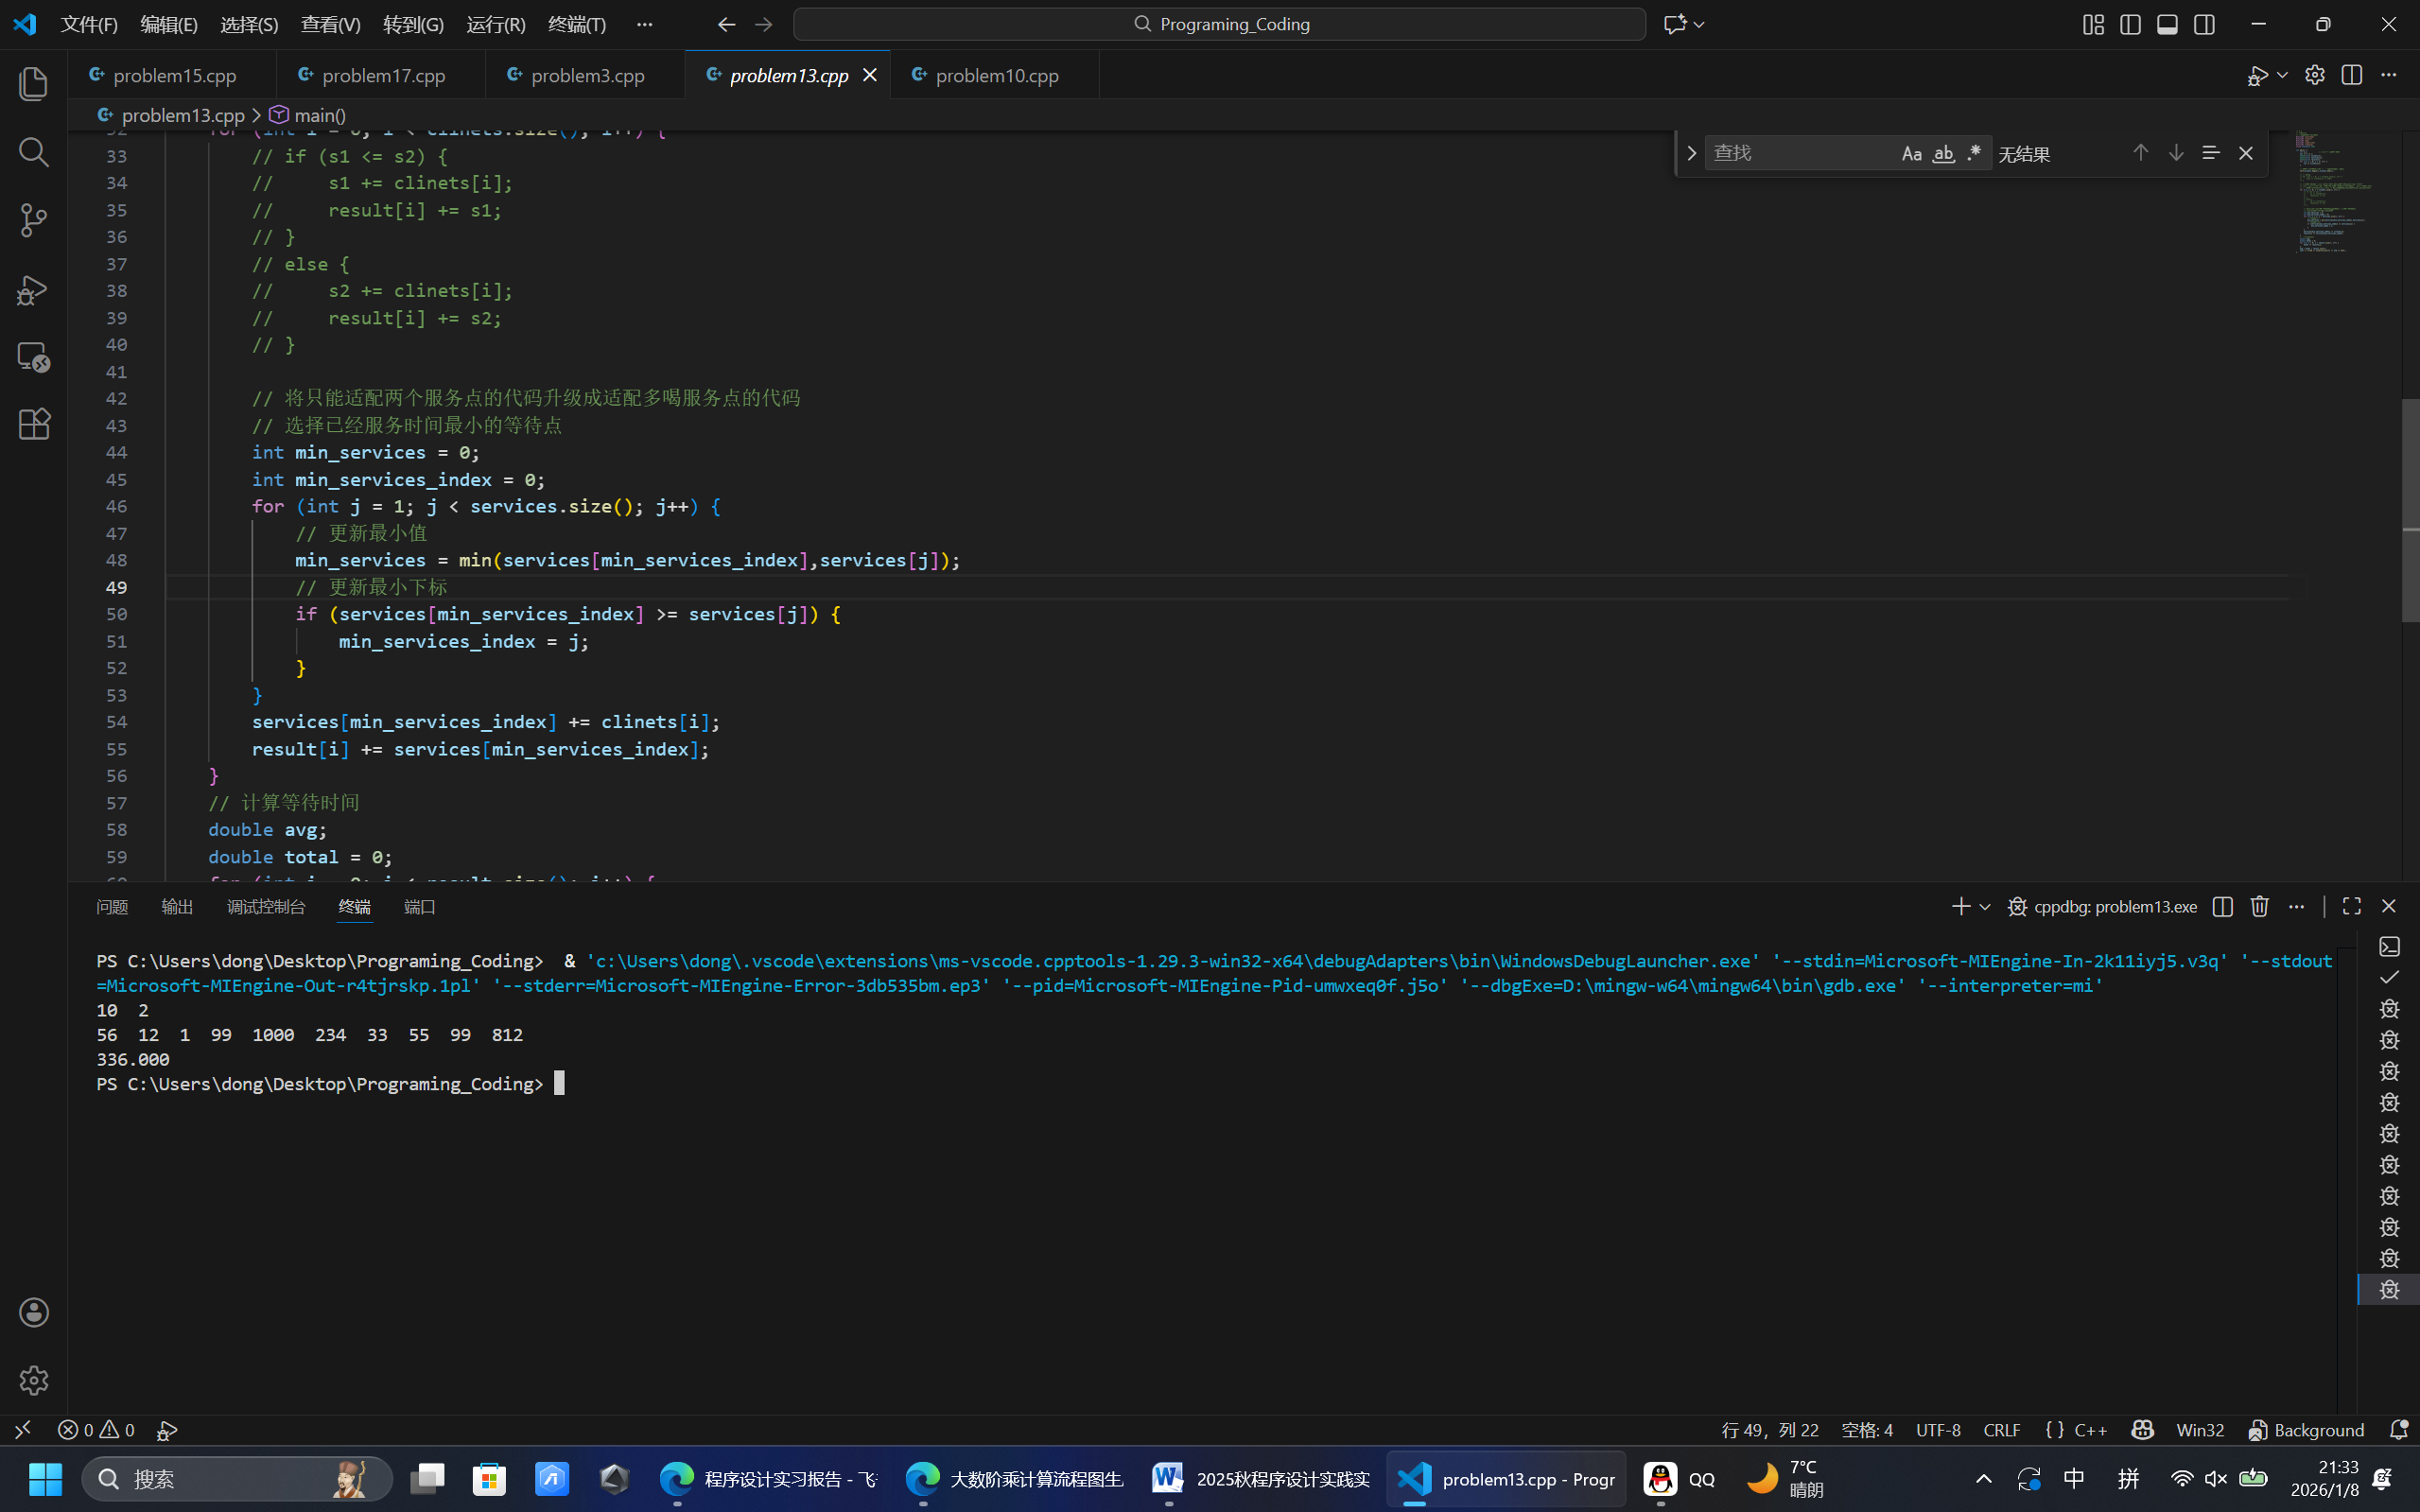The height and width of the screenshot is (1512, 2420).
Task: Open the run/debug button dropdown arrow
Action: tap(2282, 75)
